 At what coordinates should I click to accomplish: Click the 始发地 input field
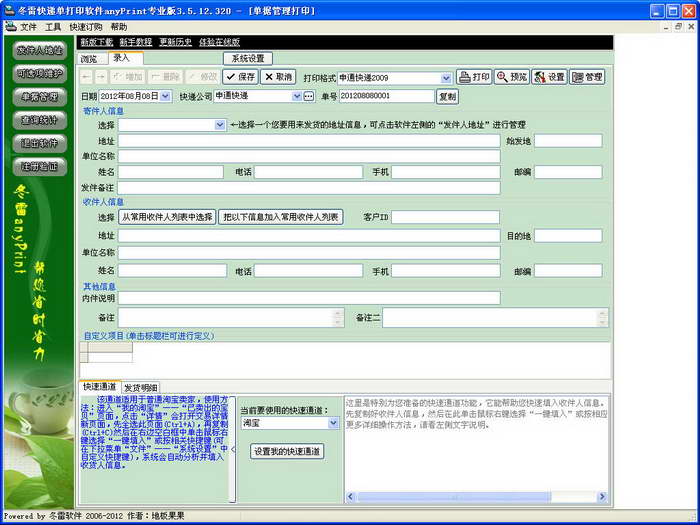tap(568, 141)
